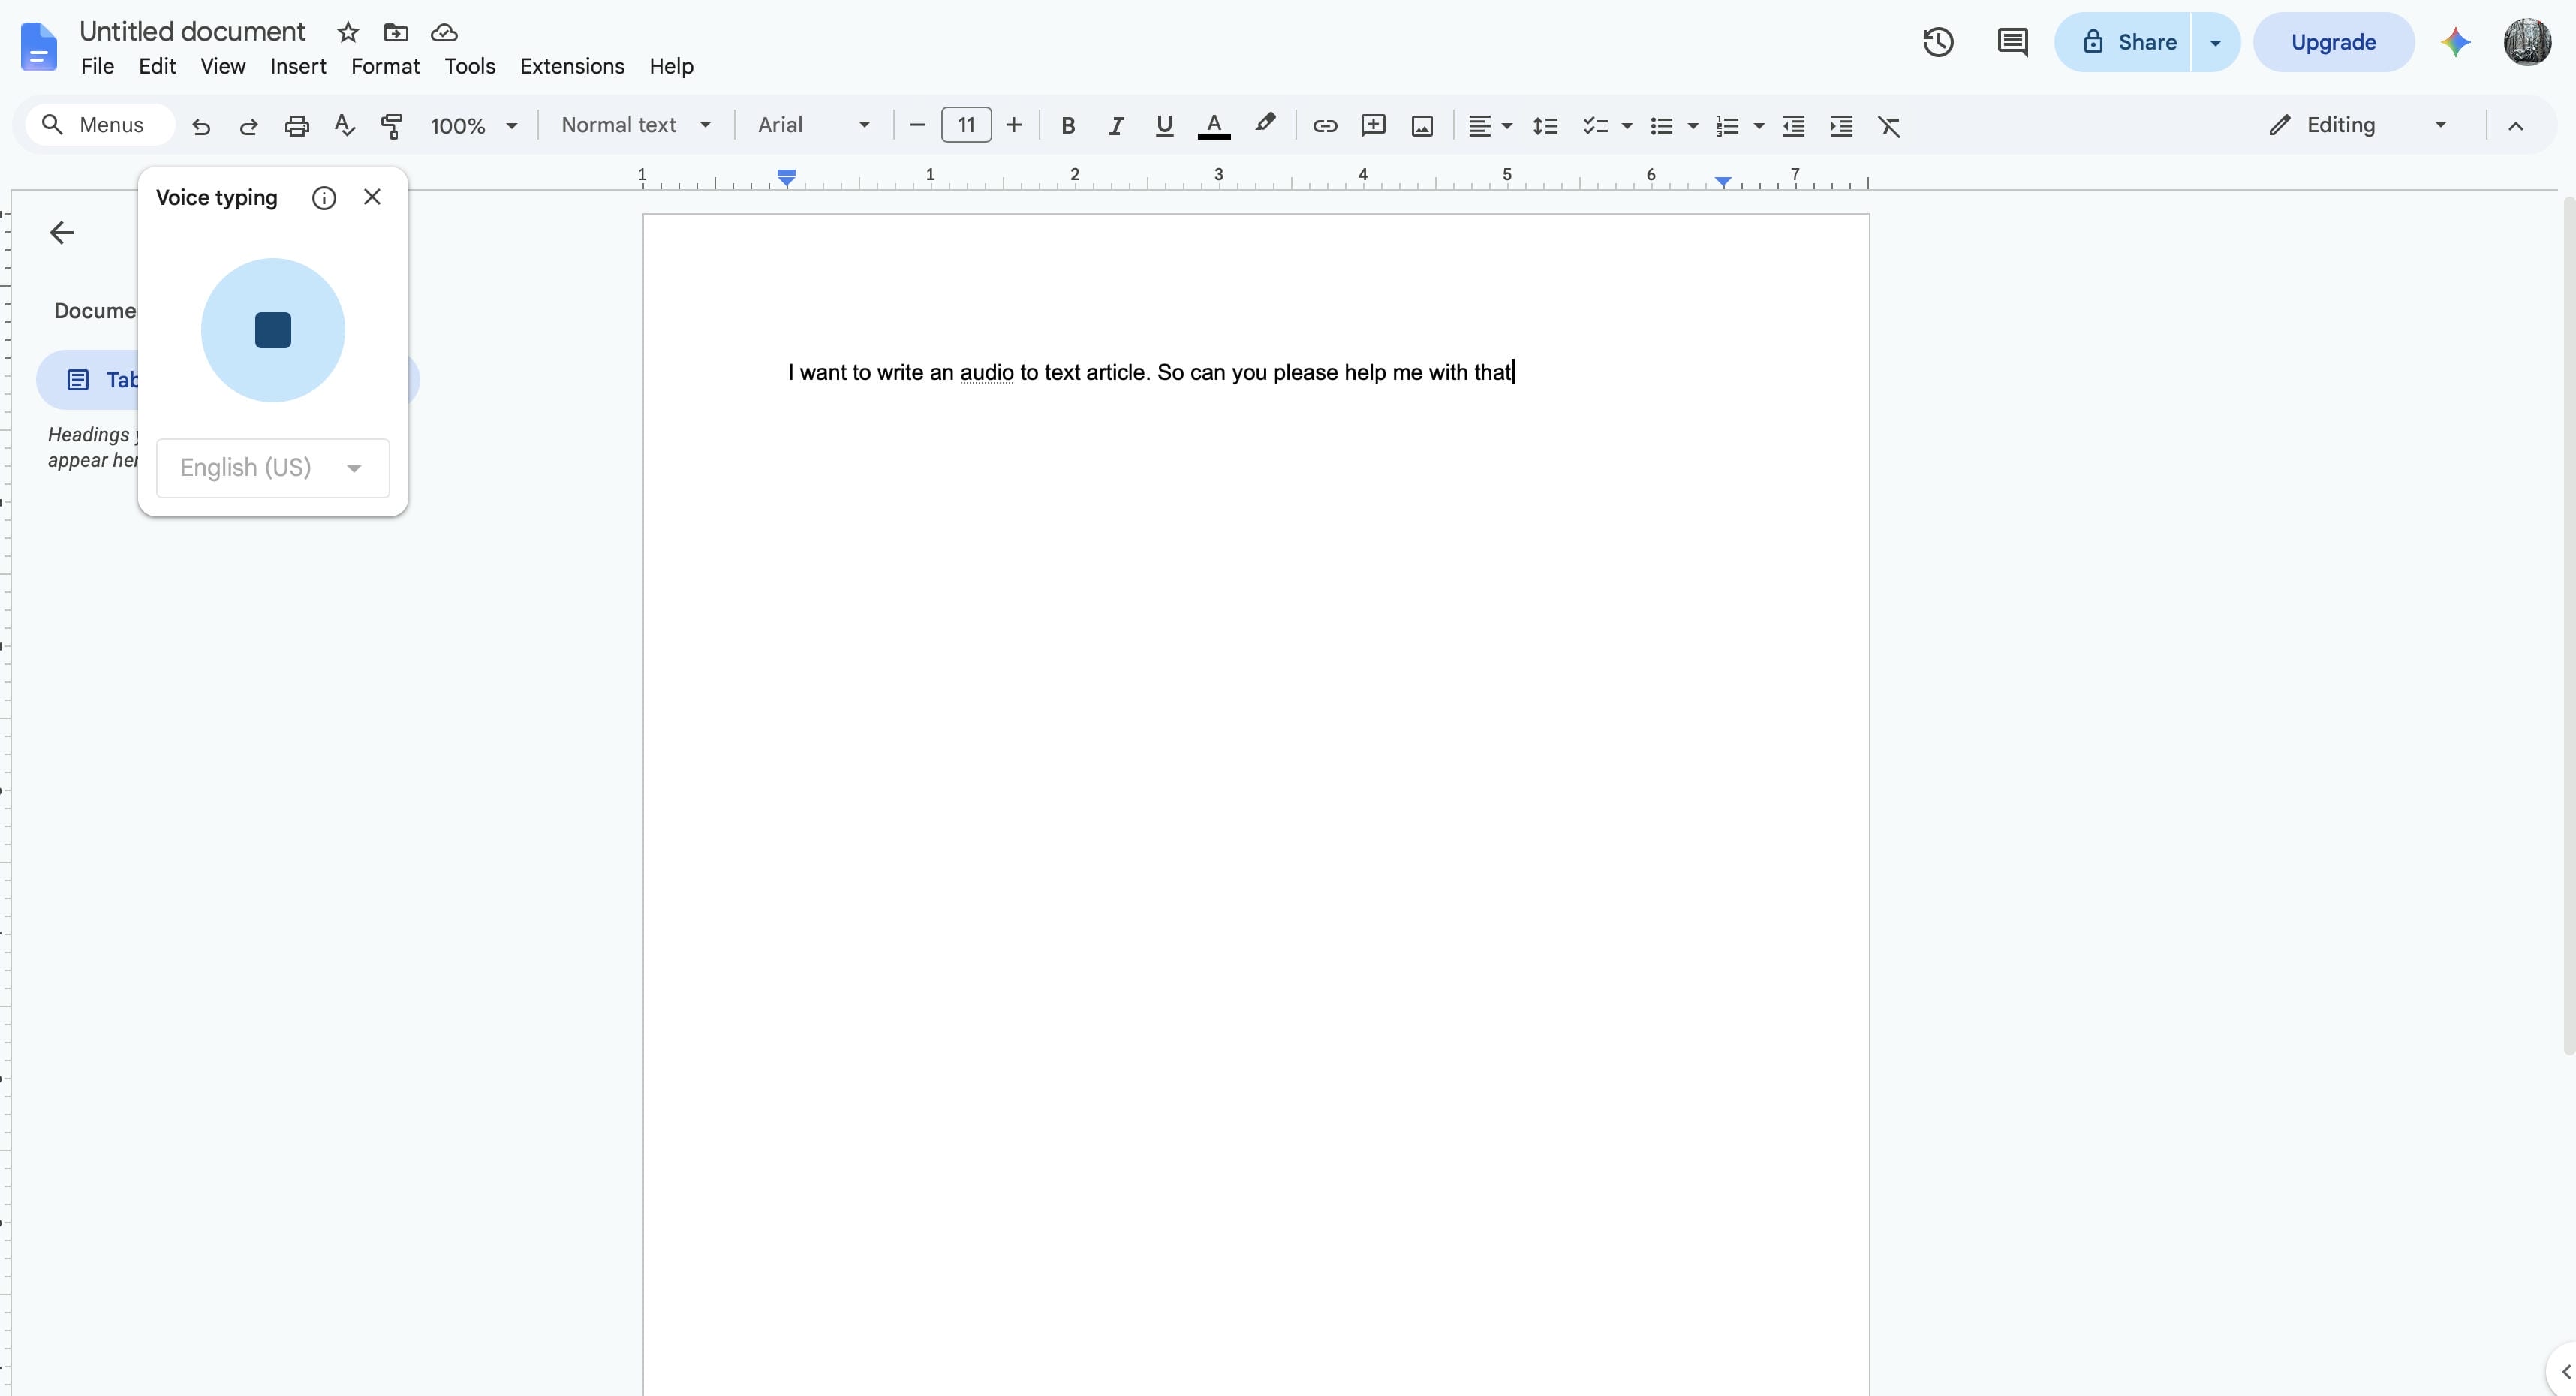
Task: Open Gemini sparkle assistant icon
Action: point(2455,42)
